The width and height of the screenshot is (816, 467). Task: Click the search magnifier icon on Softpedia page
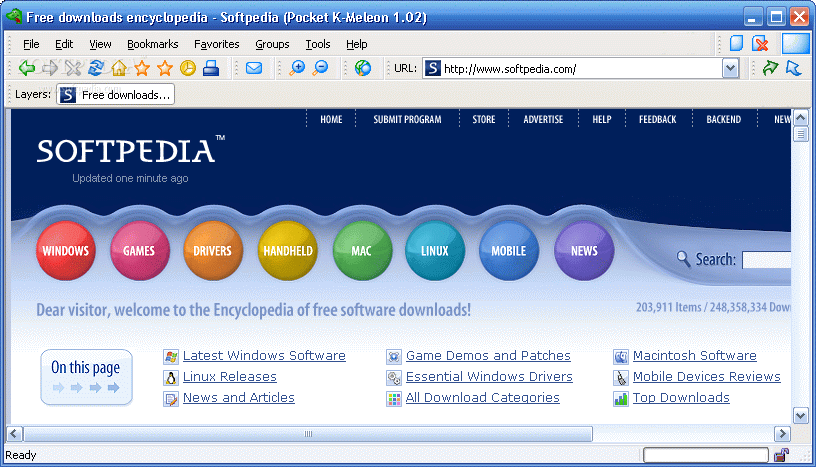point(683,258)
